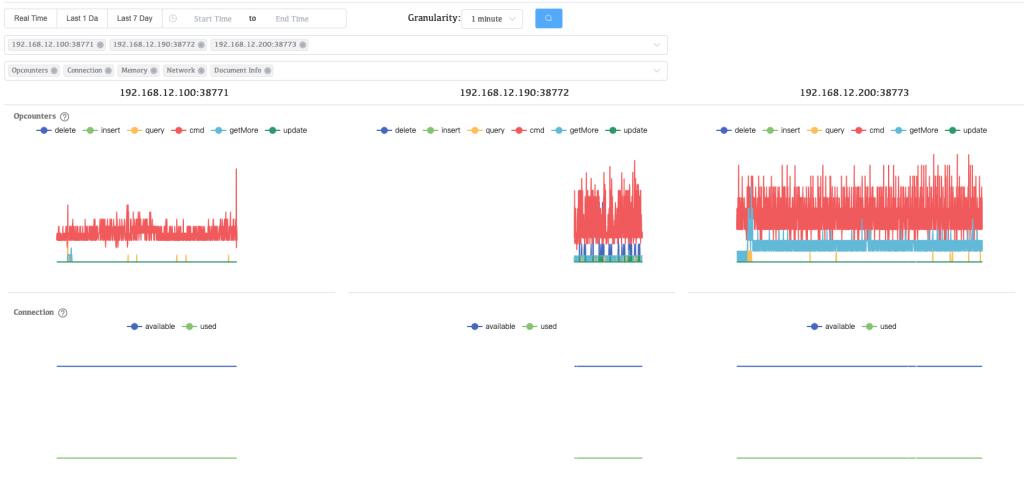Remove the 192.168.12.190:38772 host tag

[x=201, y=45]
